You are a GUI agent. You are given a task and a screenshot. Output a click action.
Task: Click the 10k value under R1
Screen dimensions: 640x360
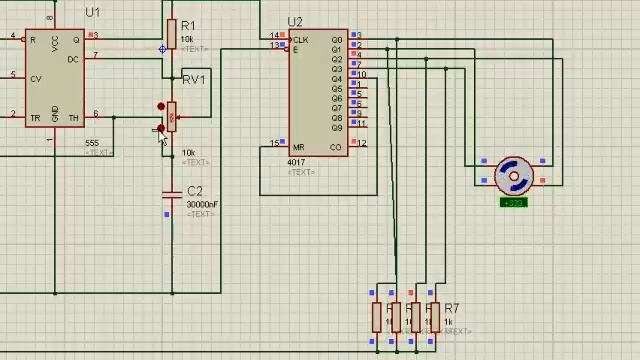187,39
